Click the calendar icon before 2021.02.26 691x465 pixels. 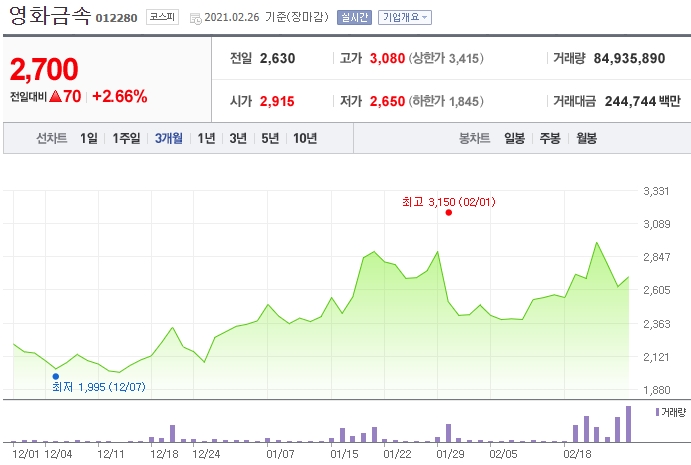tap(195, 19)
